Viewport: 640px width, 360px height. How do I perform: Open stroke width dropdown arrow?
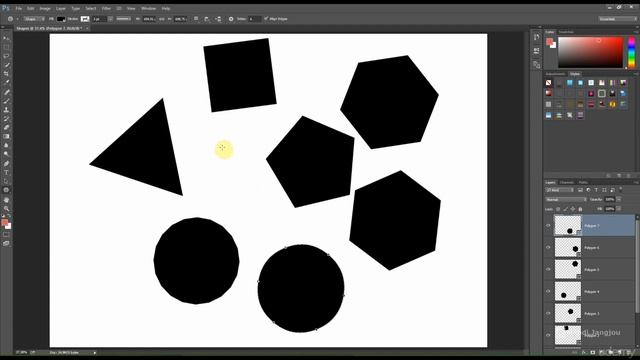coord(110,19)
